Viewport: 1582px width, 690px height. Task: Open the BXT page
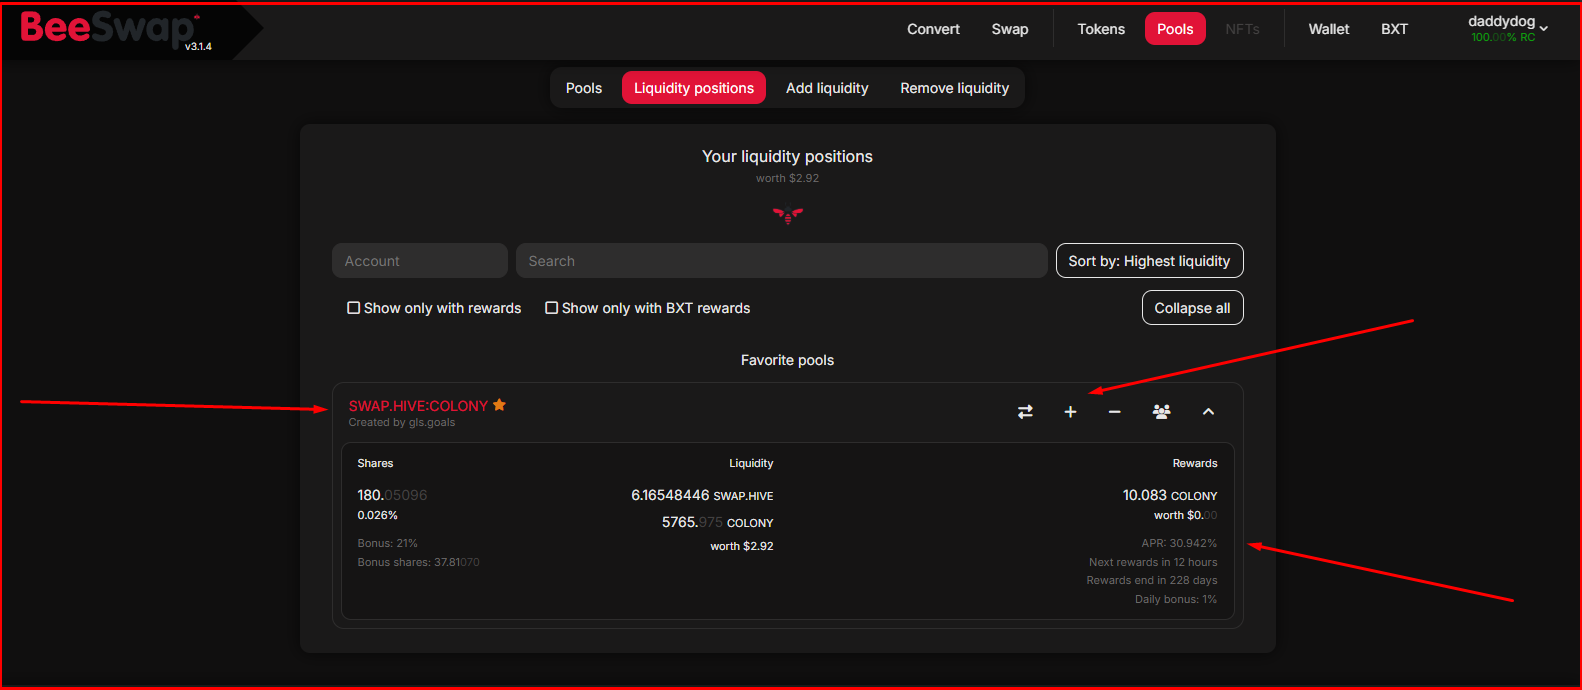tap(1394, 29)
